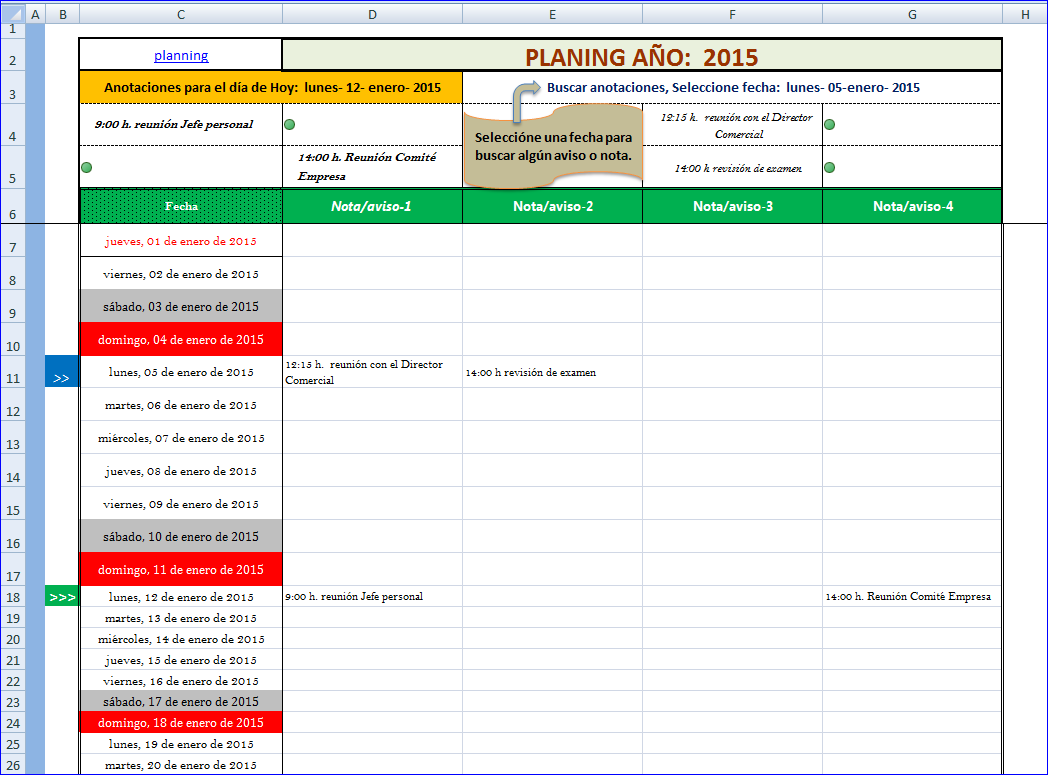The height and width of the screenshot is (775, 1048).
Task: Select cell domingo, 18 de enero de 2015
Action: click(181, 722)
